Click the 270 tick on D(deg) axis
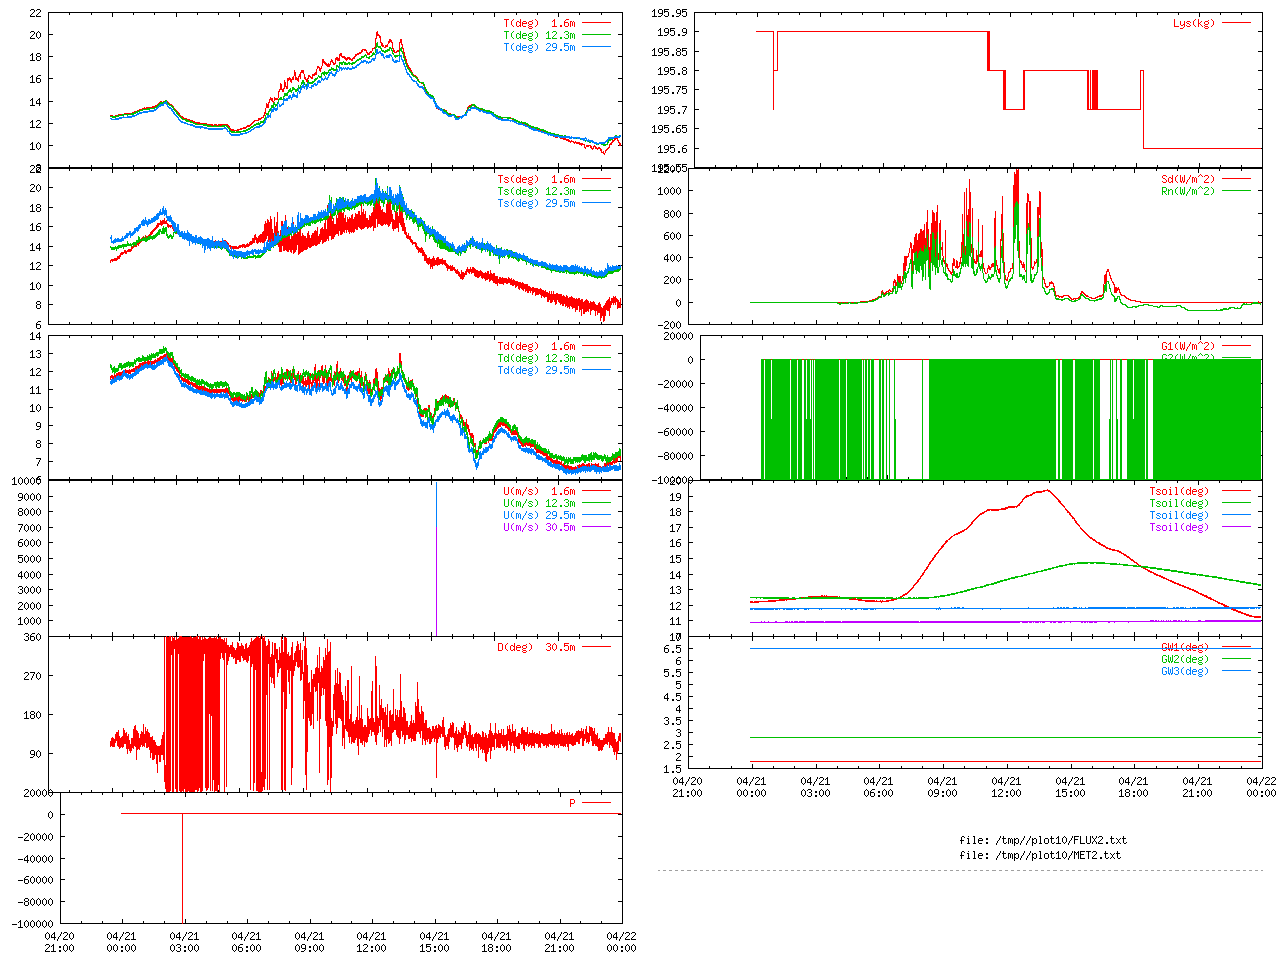Image resolution: width=1280 pixels, height=960 pixels. (33, 676)
